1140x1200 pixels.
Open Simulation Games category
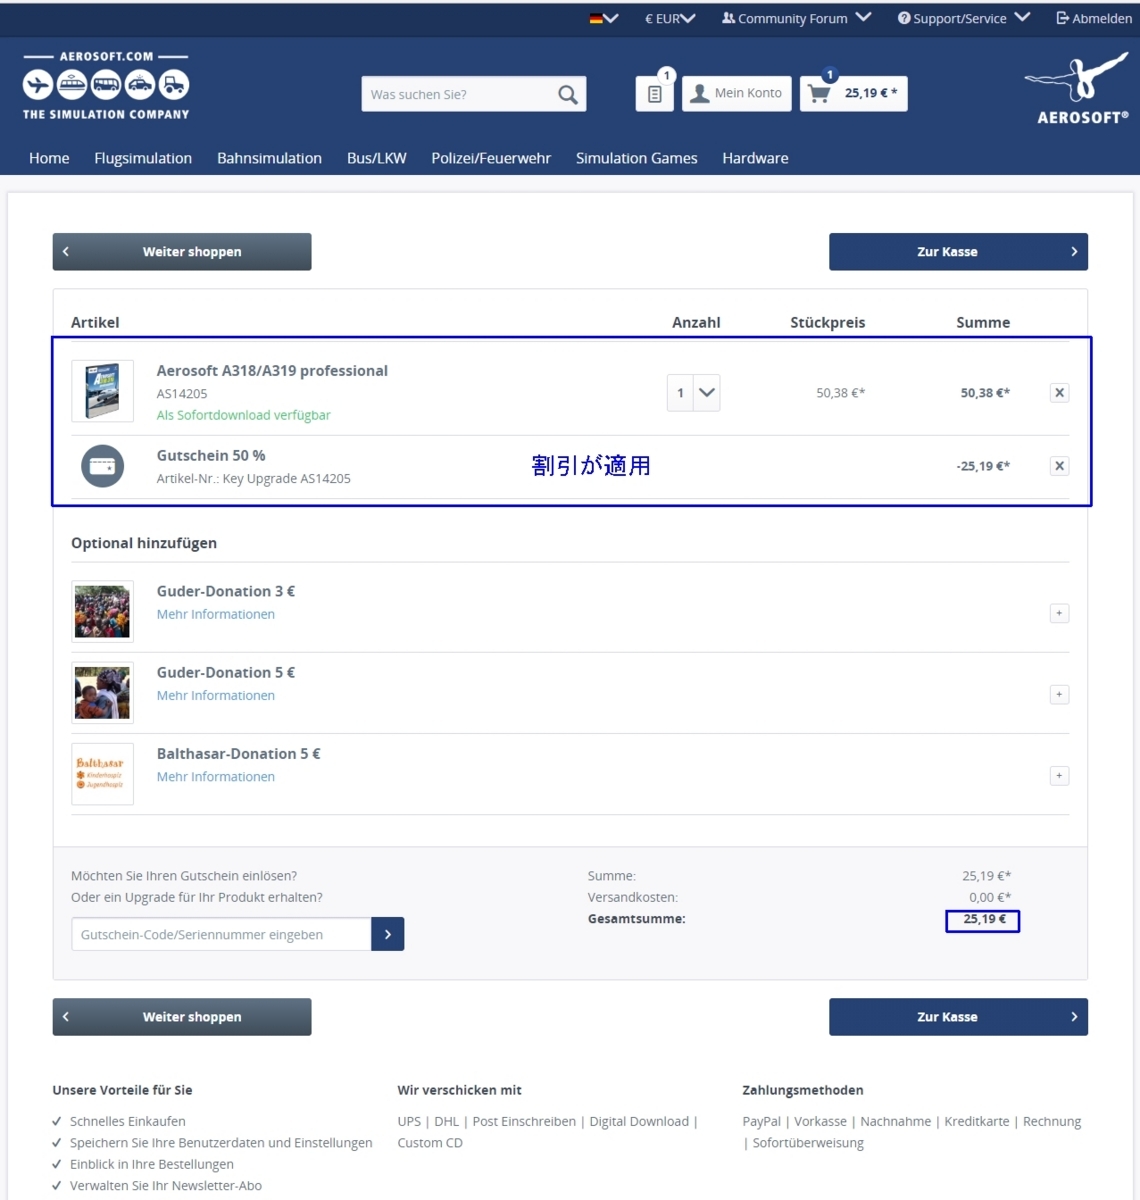[x=637, y=158]
